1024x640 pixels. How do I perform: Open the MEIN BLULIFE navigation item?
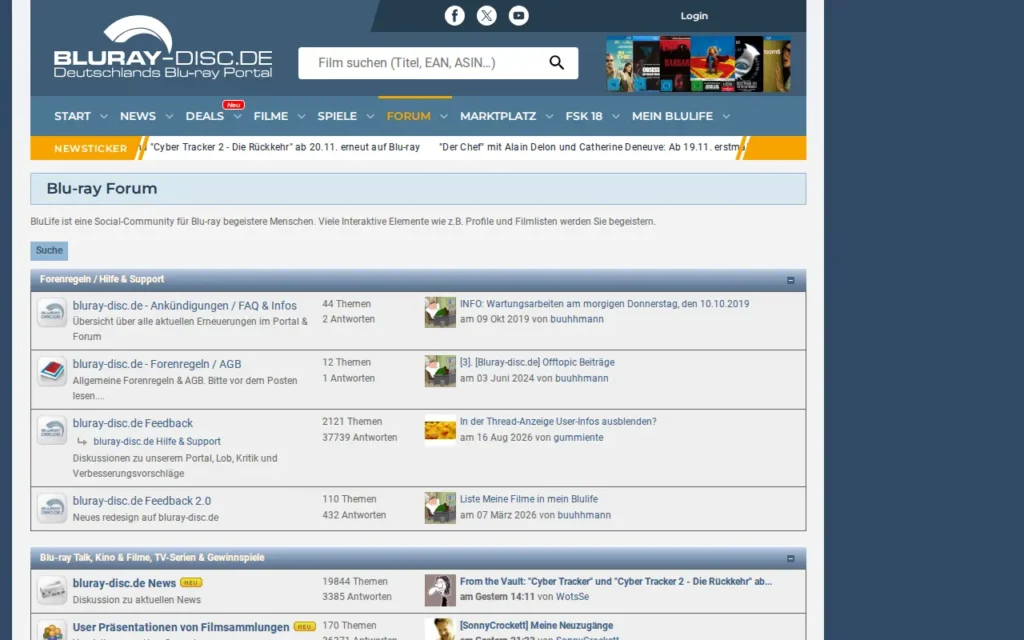pyautogui.click(x=672, y=116)
